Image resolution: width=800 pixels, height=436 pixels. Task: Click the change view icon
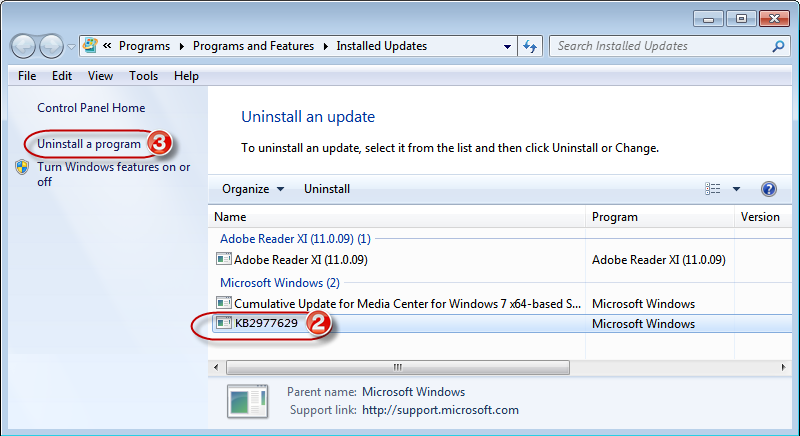click(x=713, y=189)
